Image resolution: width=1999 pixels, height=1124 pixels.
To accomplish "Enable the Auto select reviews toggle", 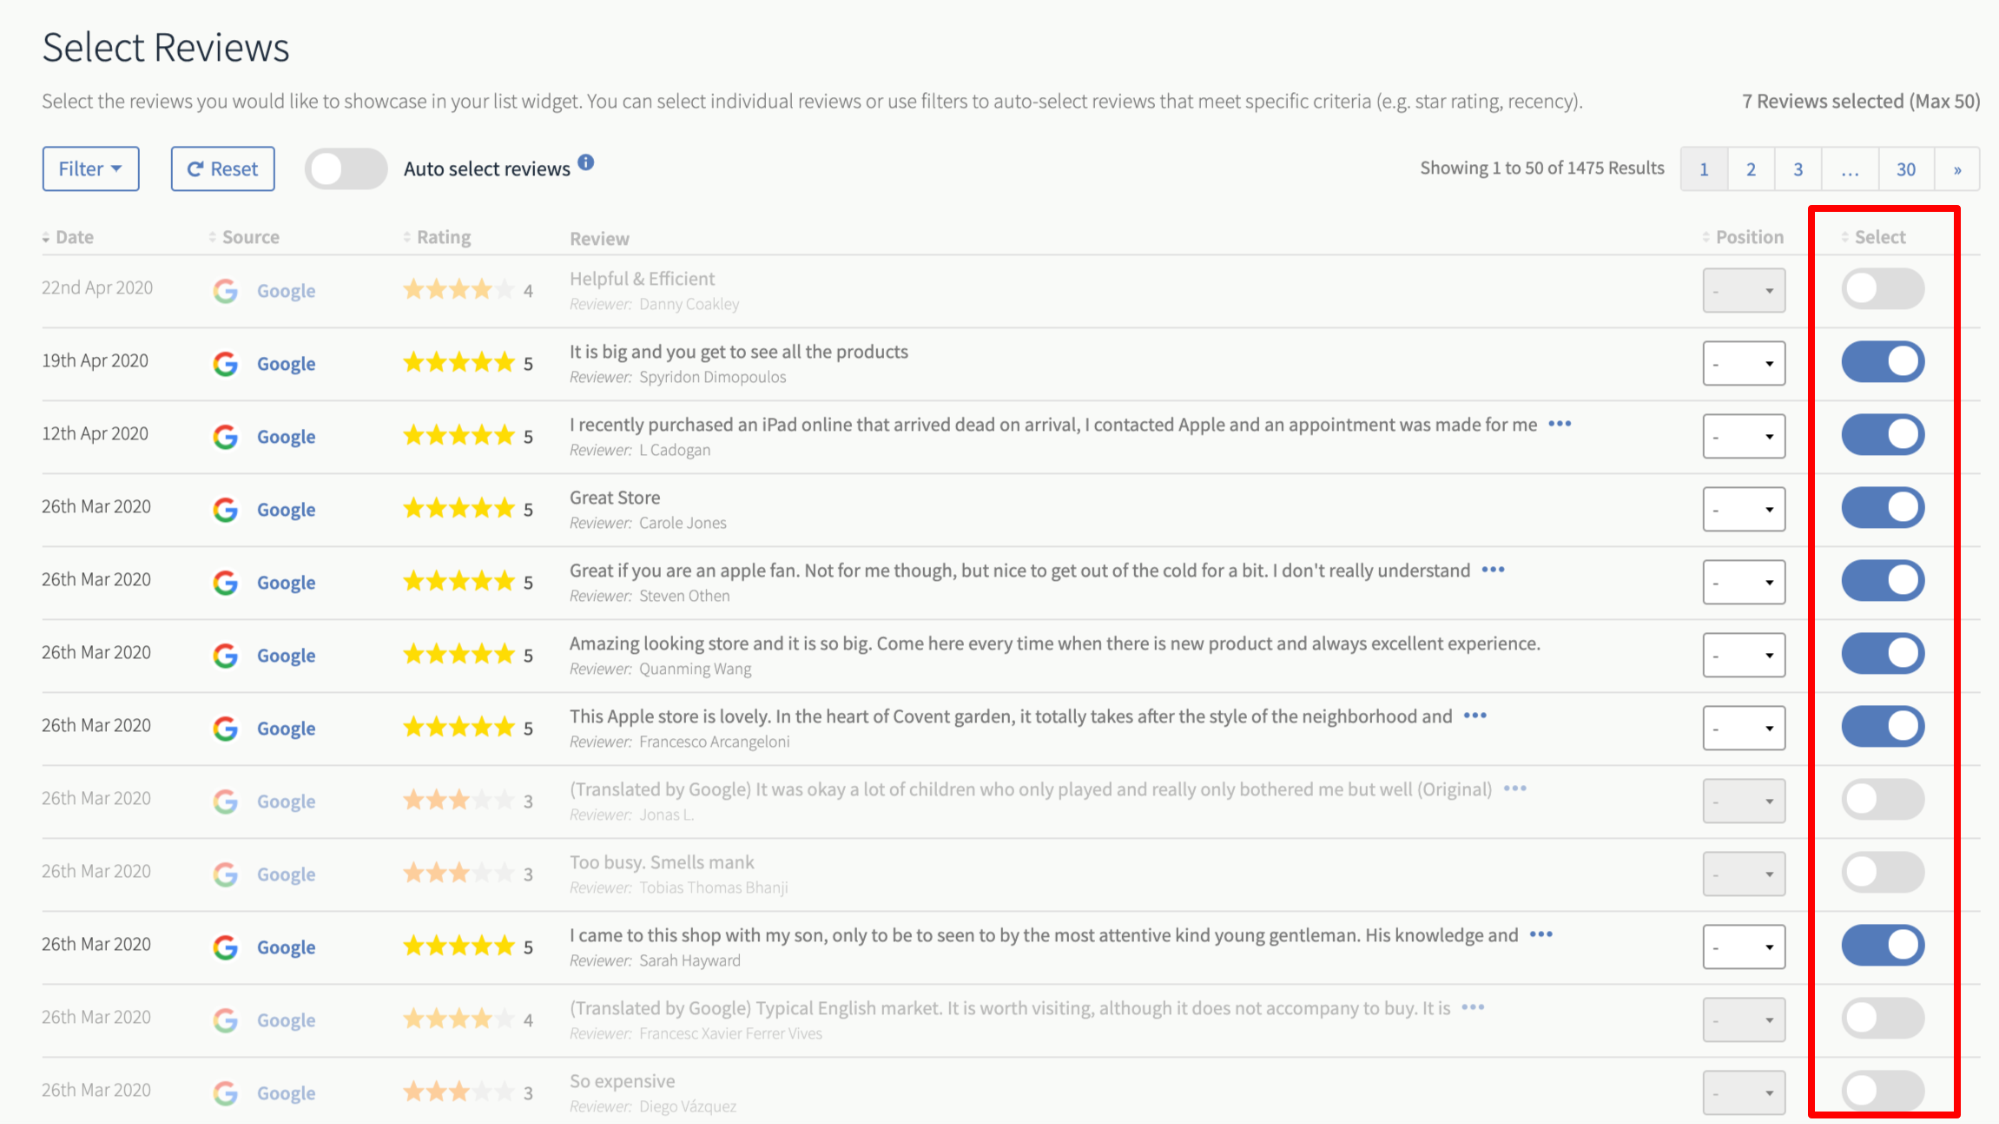I will [346, 169].
